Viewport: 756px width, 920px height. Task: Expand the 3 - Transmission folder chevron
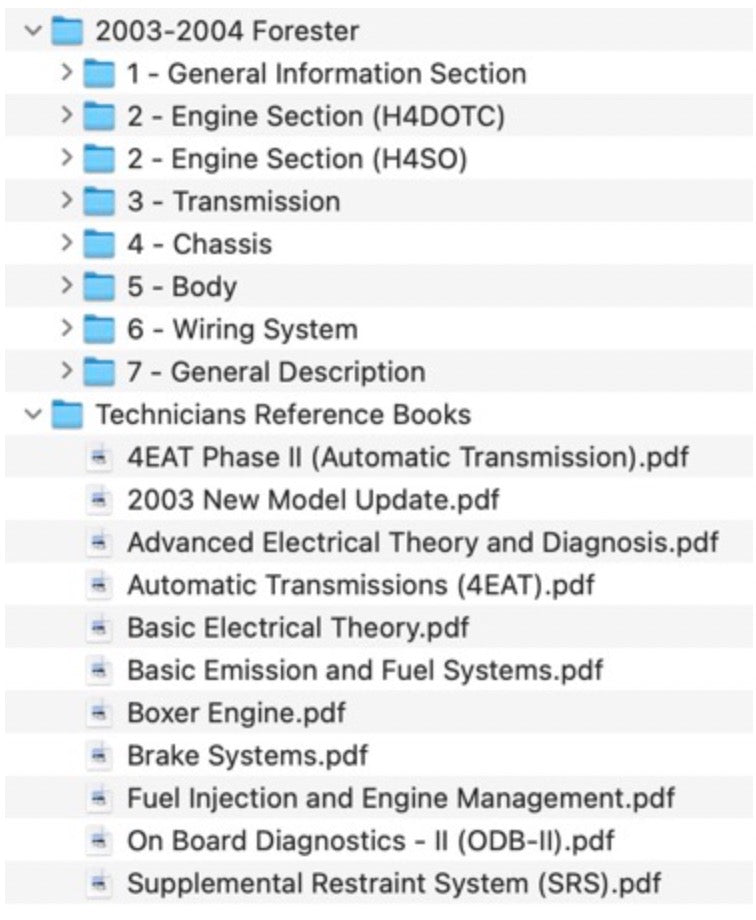pos(67,201)
